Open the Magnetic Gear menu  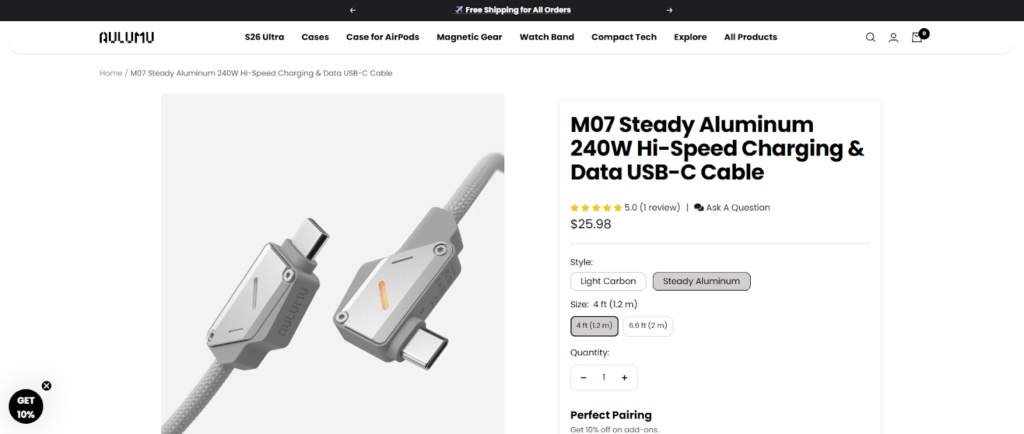(470, 37)
